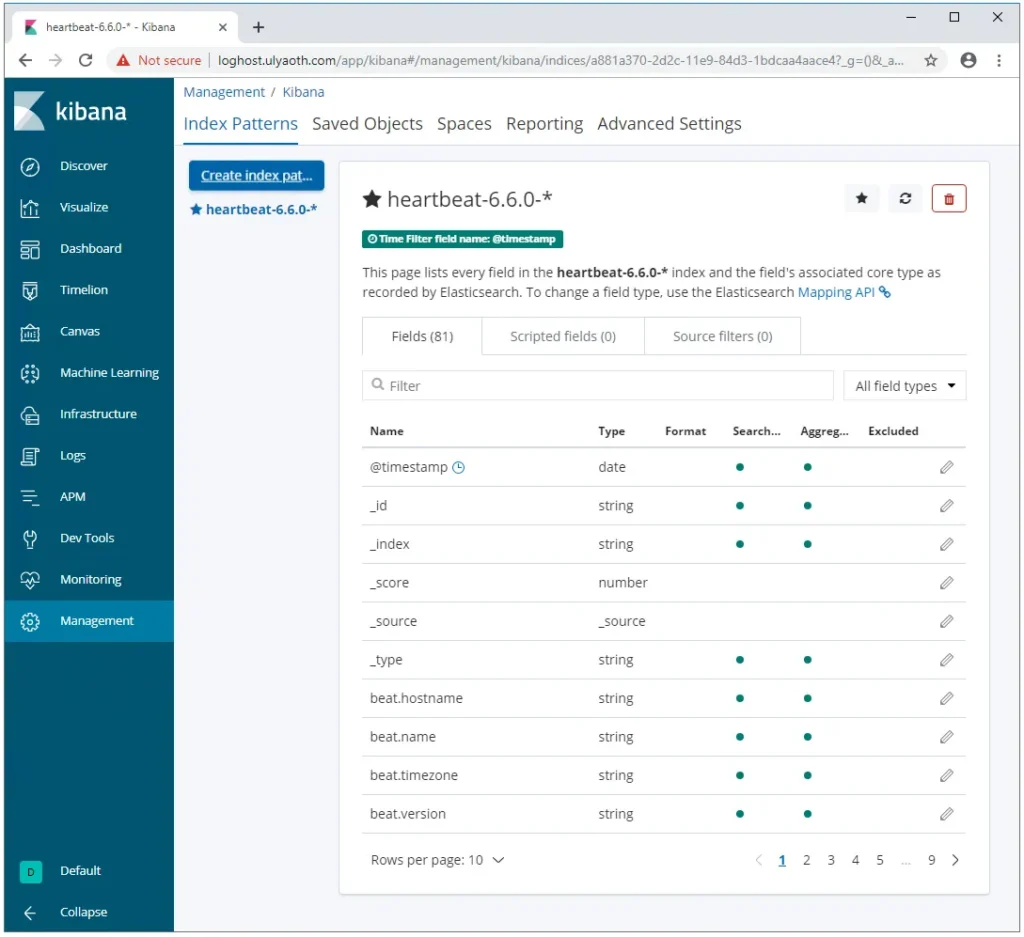Open the Visualize section
This screenshot has width=1024, height=937.
pyautogui.click(x=83, y=207)
